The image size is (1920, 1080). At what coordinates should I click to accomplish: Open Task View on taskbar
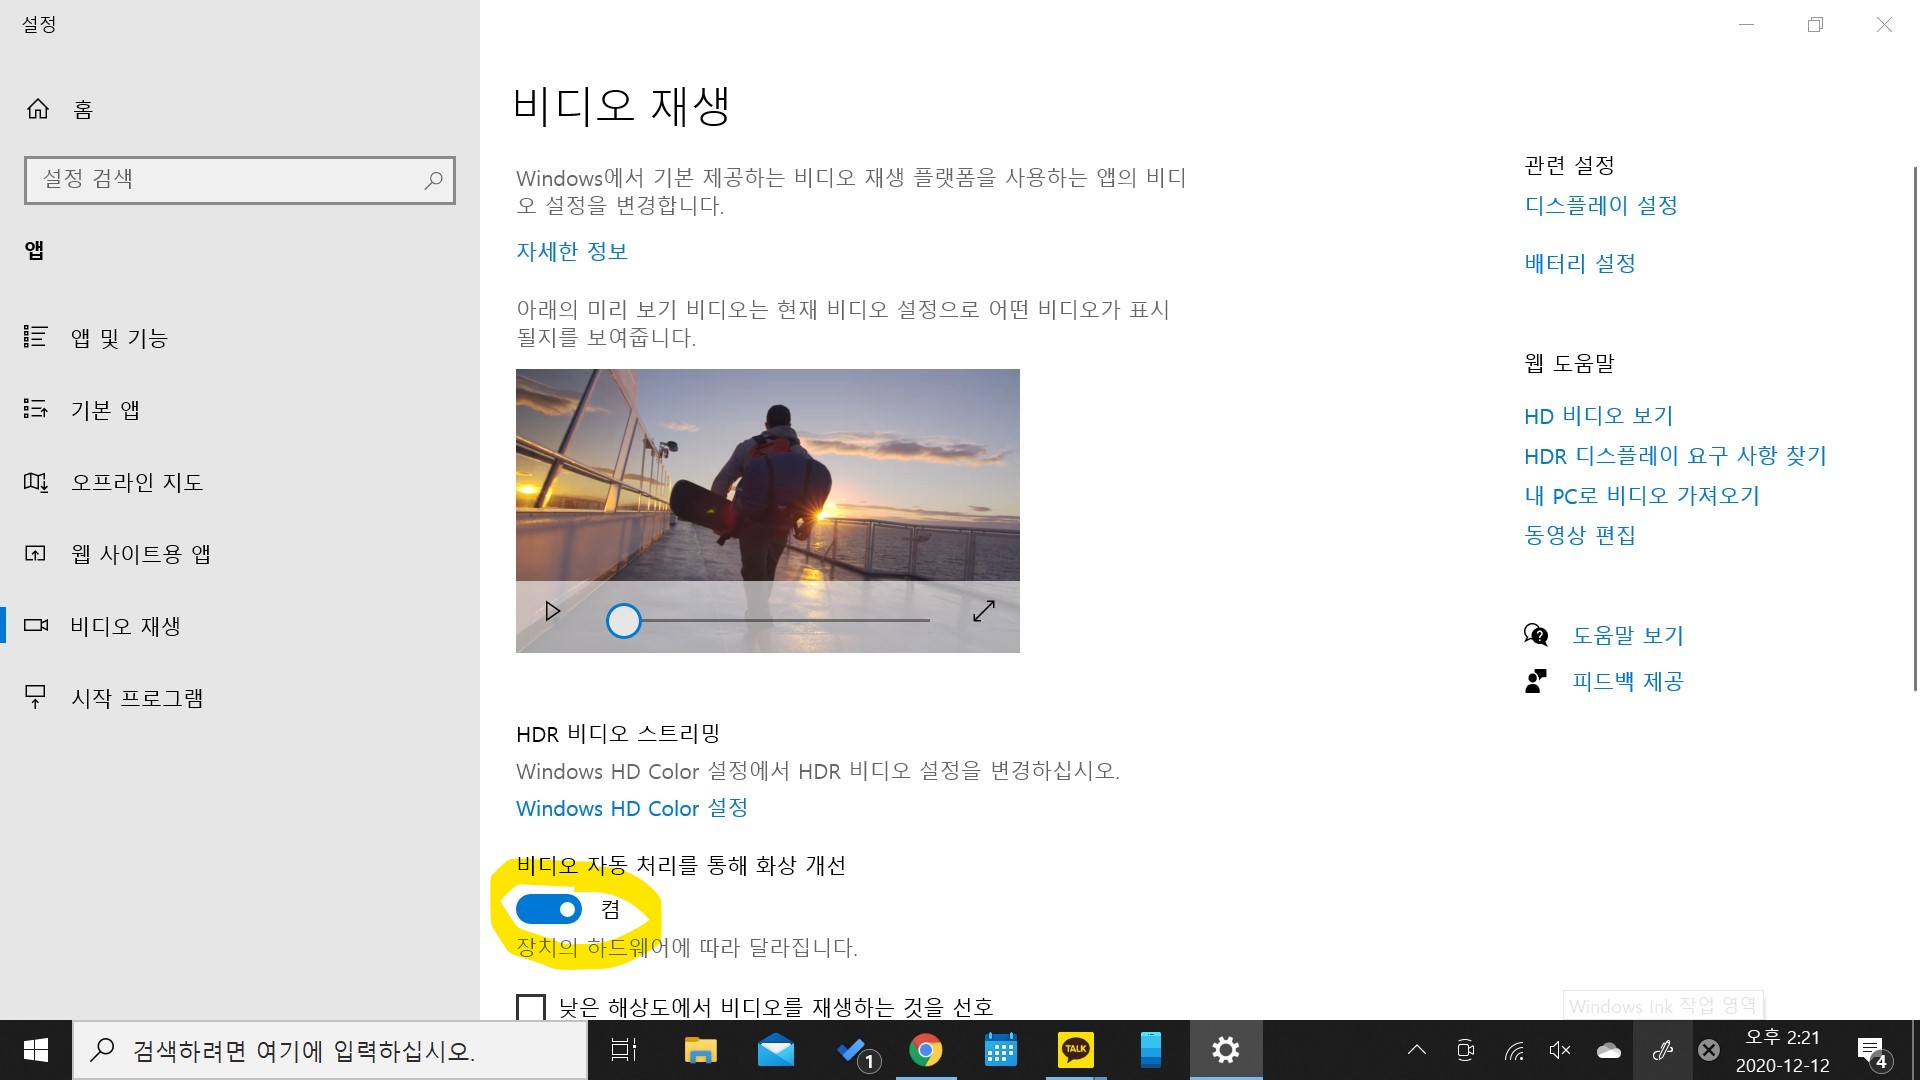624,1050
